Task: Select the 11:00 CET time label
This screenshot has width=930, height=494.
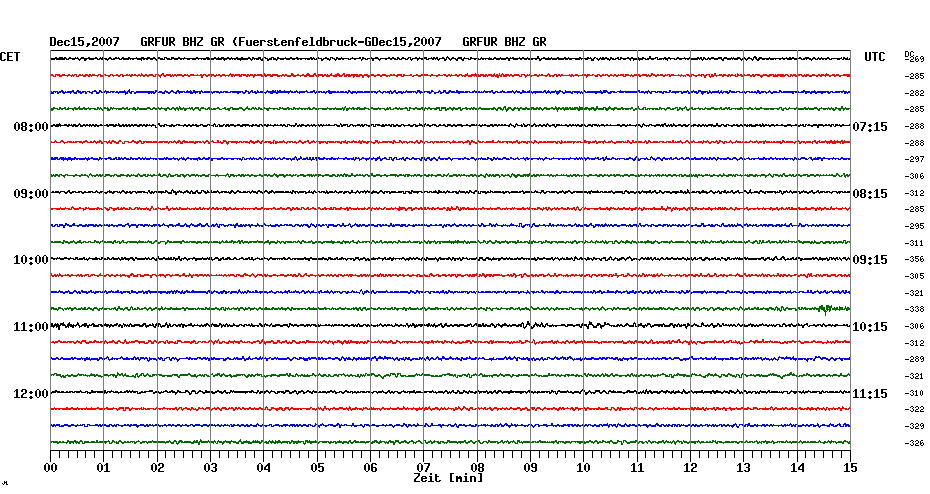Action: click(31, 327)
